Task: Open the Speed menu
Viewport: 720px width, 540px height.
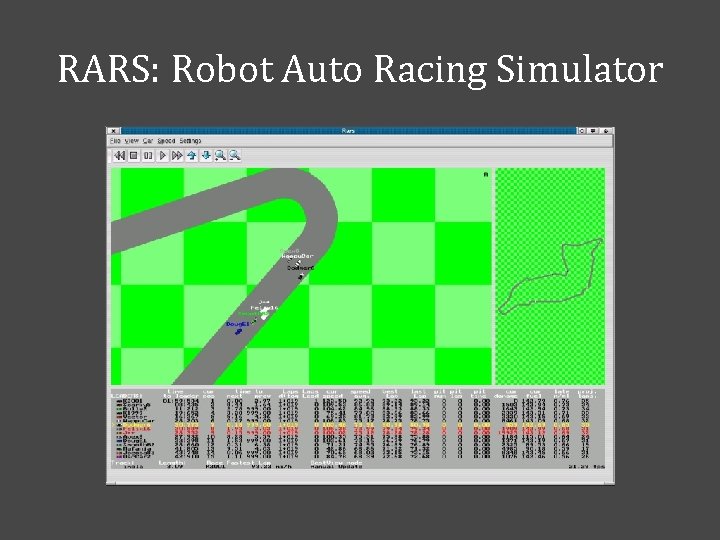Action: pos(166,141)
